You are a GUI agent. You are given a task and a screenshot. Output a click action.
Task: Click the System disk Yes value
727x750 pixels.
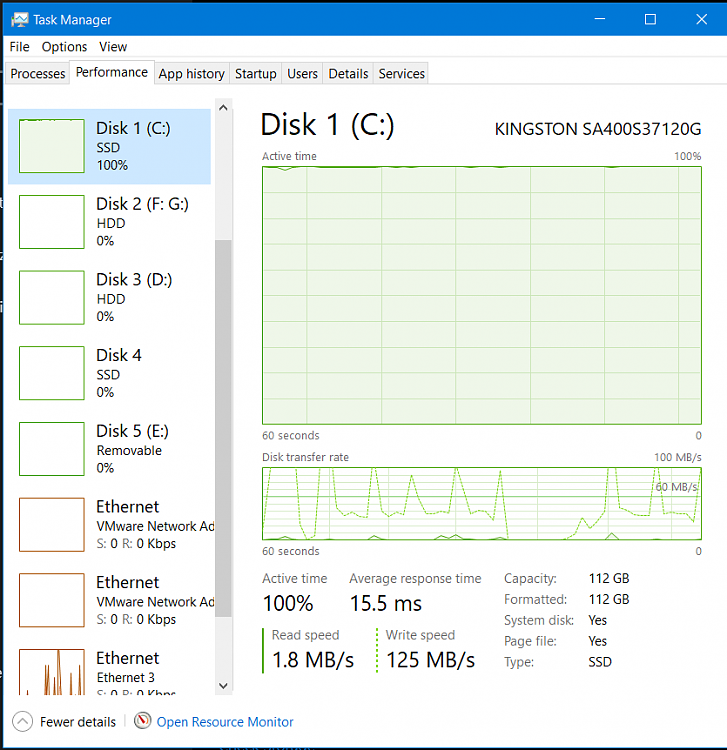pyautogui.click(x=598, y=620)
